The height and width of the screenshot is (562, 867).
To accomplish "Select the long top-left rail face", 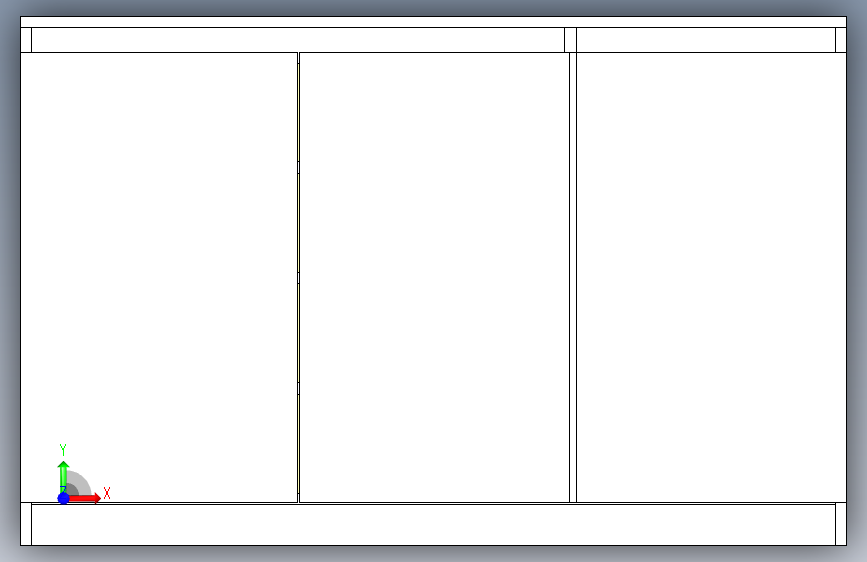I will [x=297, y=40].
